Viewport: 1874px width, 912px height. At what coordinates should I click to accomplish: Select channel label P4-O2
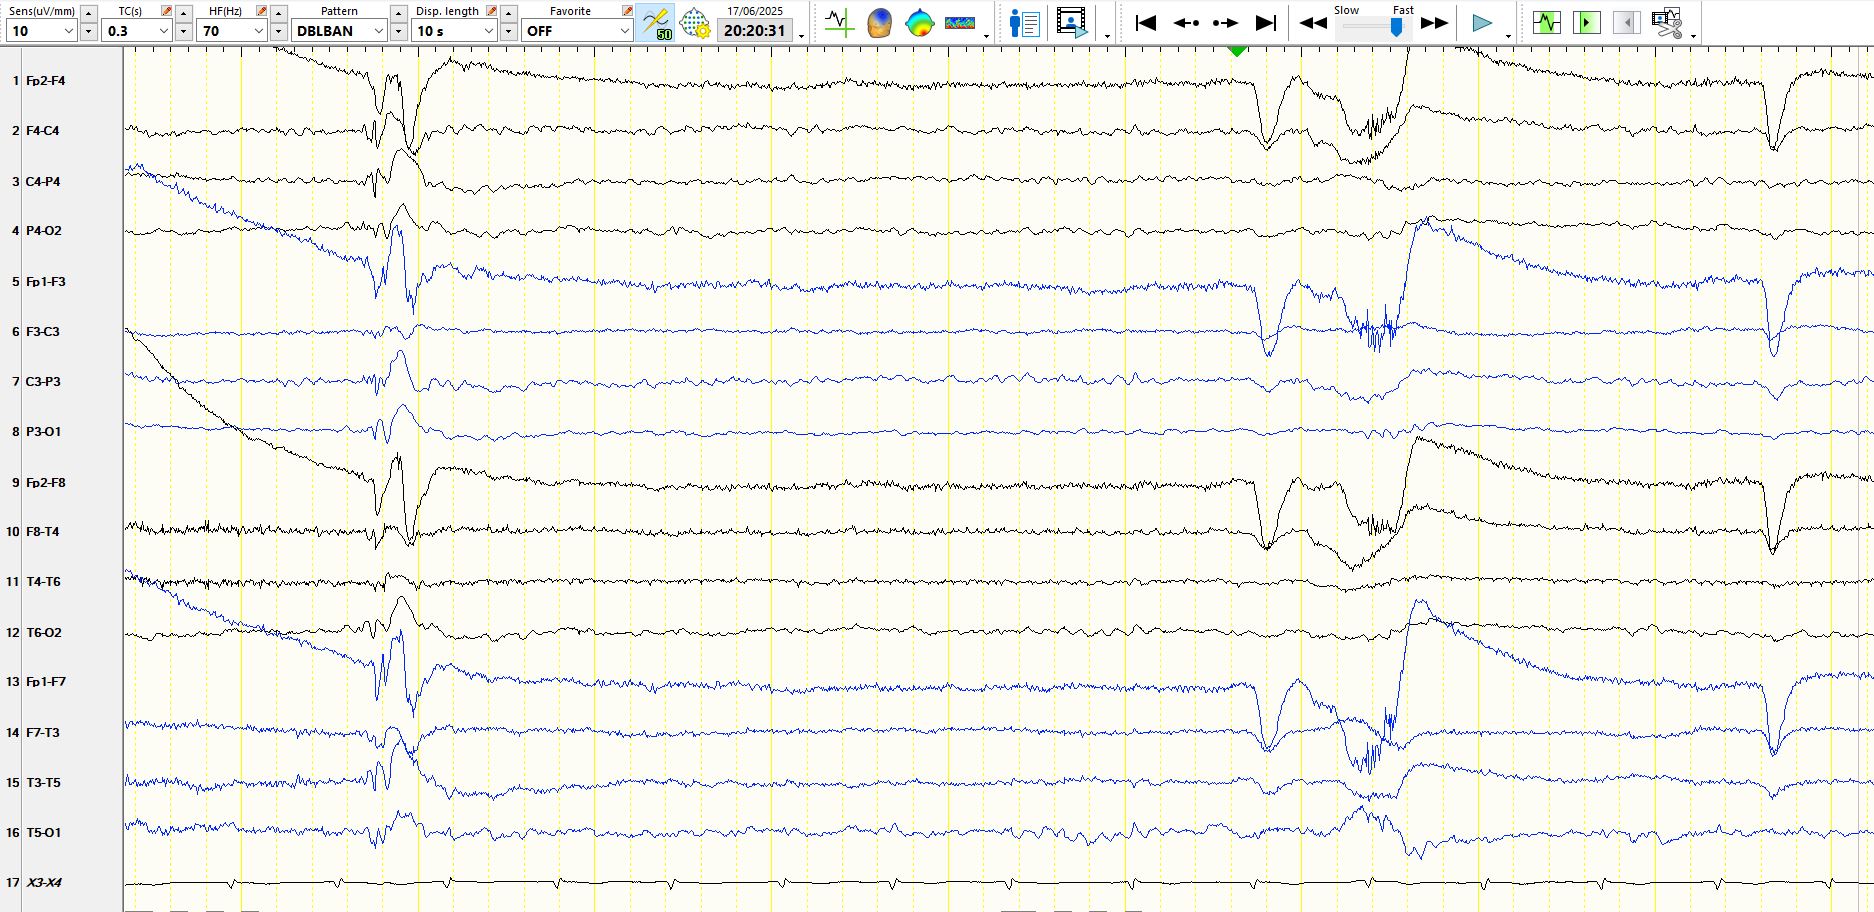(x=43, y=231)
